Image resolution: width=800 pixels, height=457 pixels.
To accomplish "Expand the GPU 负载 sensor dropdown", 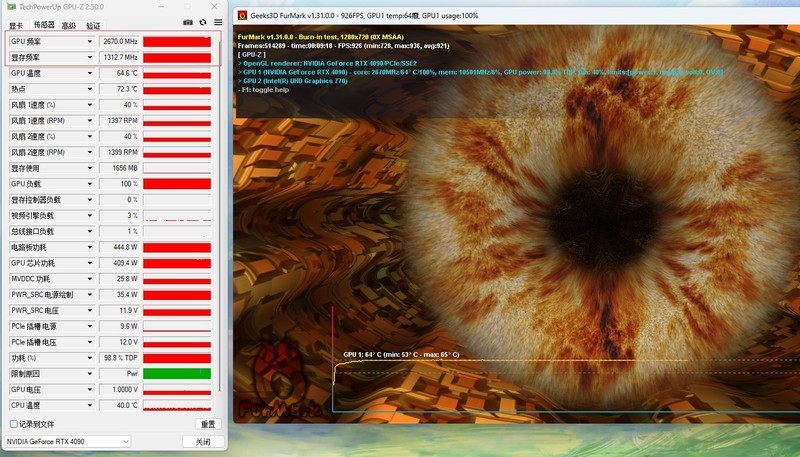I will pos(90,184).
